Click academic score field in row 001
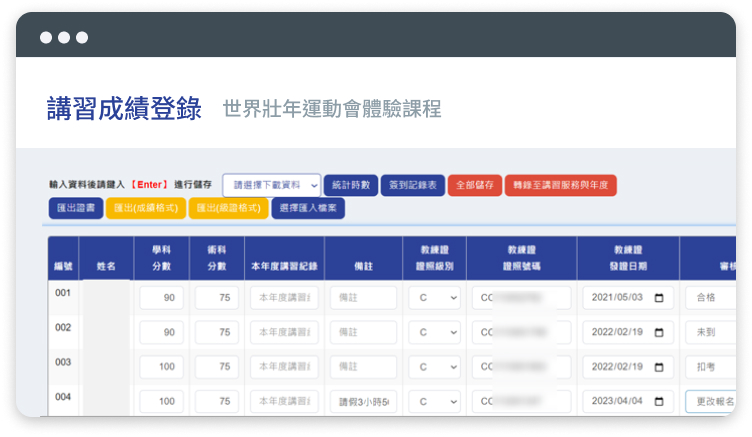 pyautogui.click(x=161, y=298)
